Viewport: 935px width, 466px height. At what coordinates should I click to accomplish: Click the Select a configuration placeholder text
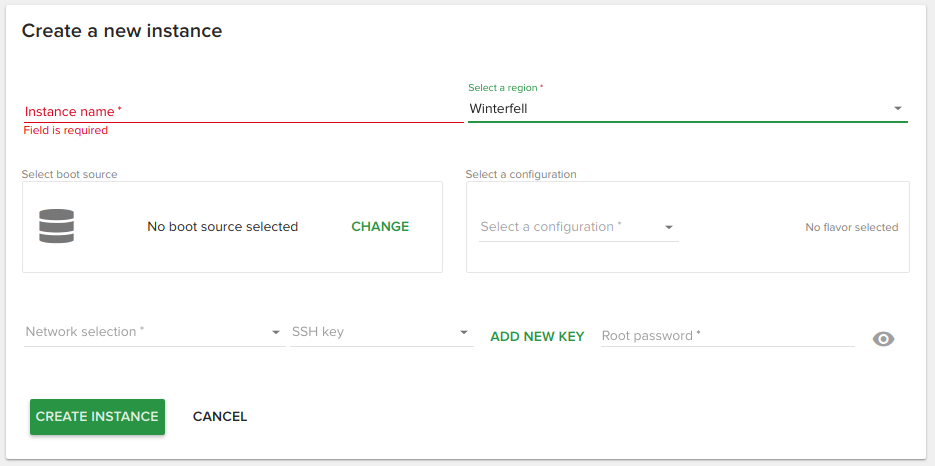pyautogui.click(x=551, y=227)
